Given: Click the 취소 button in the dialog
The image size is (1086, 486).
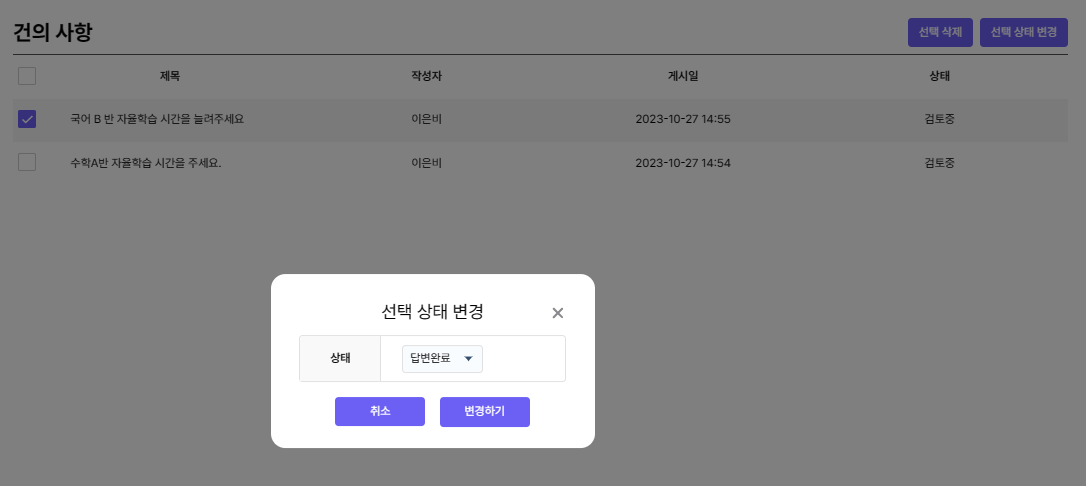Looking at the screenshot, I should pyautogui.click(x=380, y=412).
